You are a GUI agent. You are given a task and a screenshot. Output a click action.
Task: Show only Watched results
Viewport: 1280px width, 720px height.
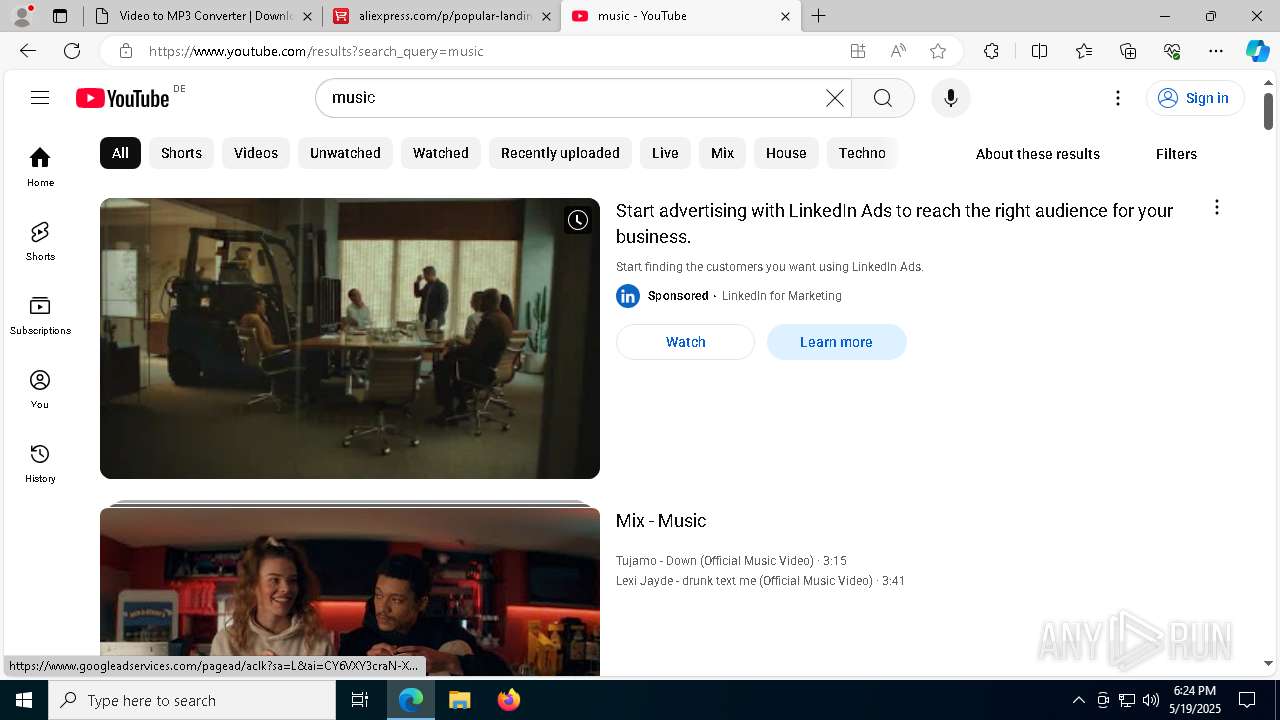tap(441, 153)
